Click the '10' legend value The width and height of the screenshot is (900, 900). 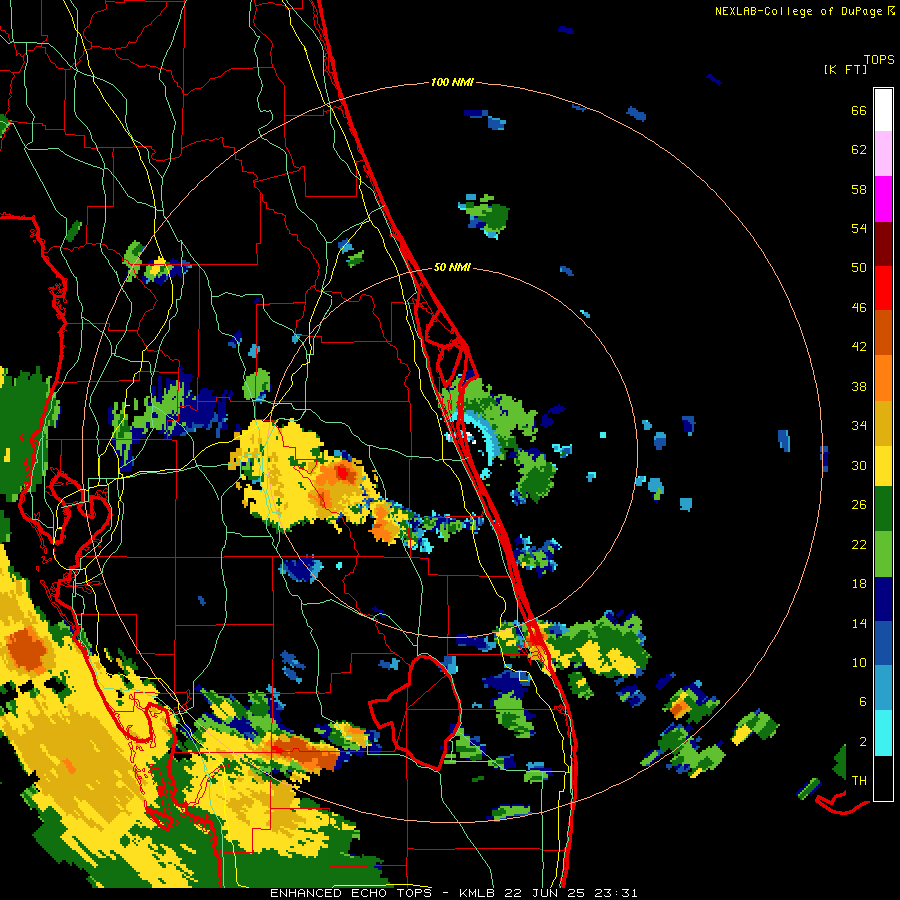859,663
